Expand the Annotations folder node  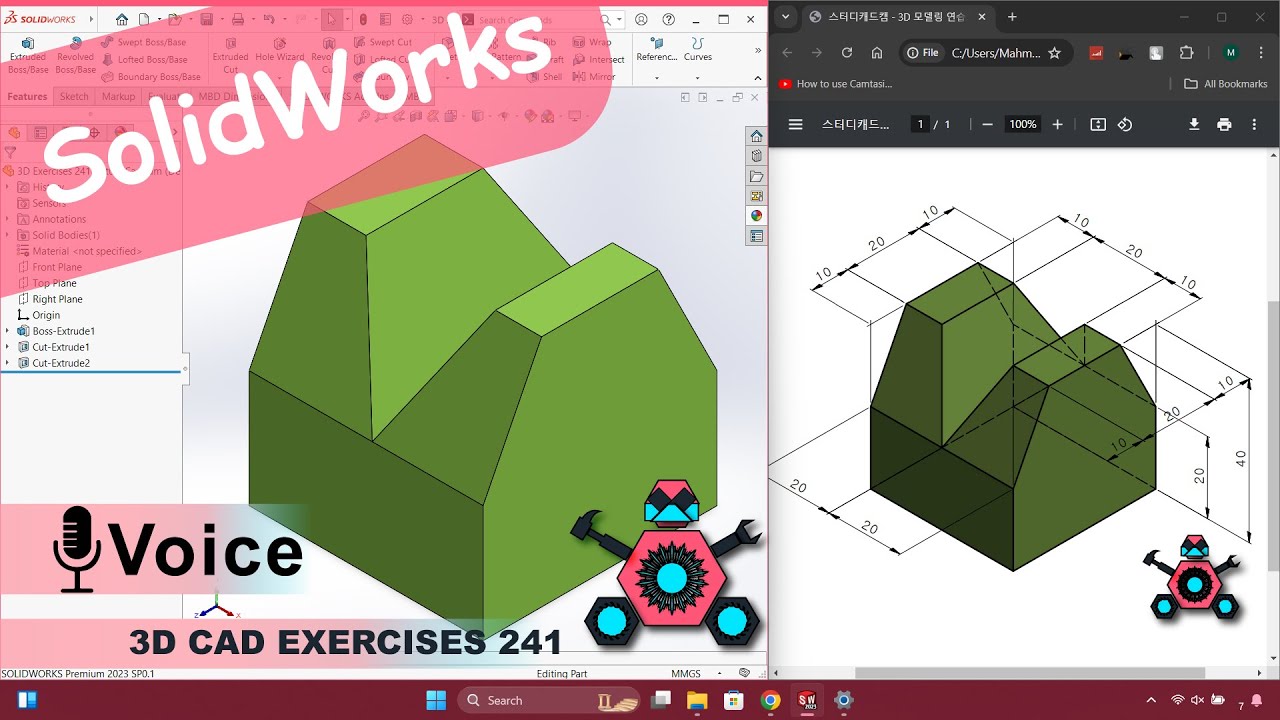(x=8, y=219)
